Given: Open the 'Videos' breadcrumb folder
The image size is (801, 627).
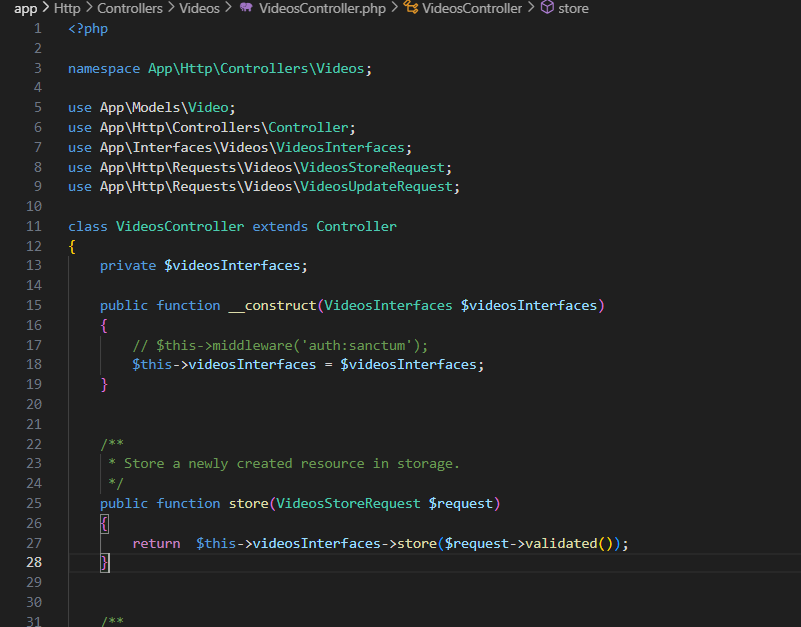Looking at the screenshot, I should (199, 8).
